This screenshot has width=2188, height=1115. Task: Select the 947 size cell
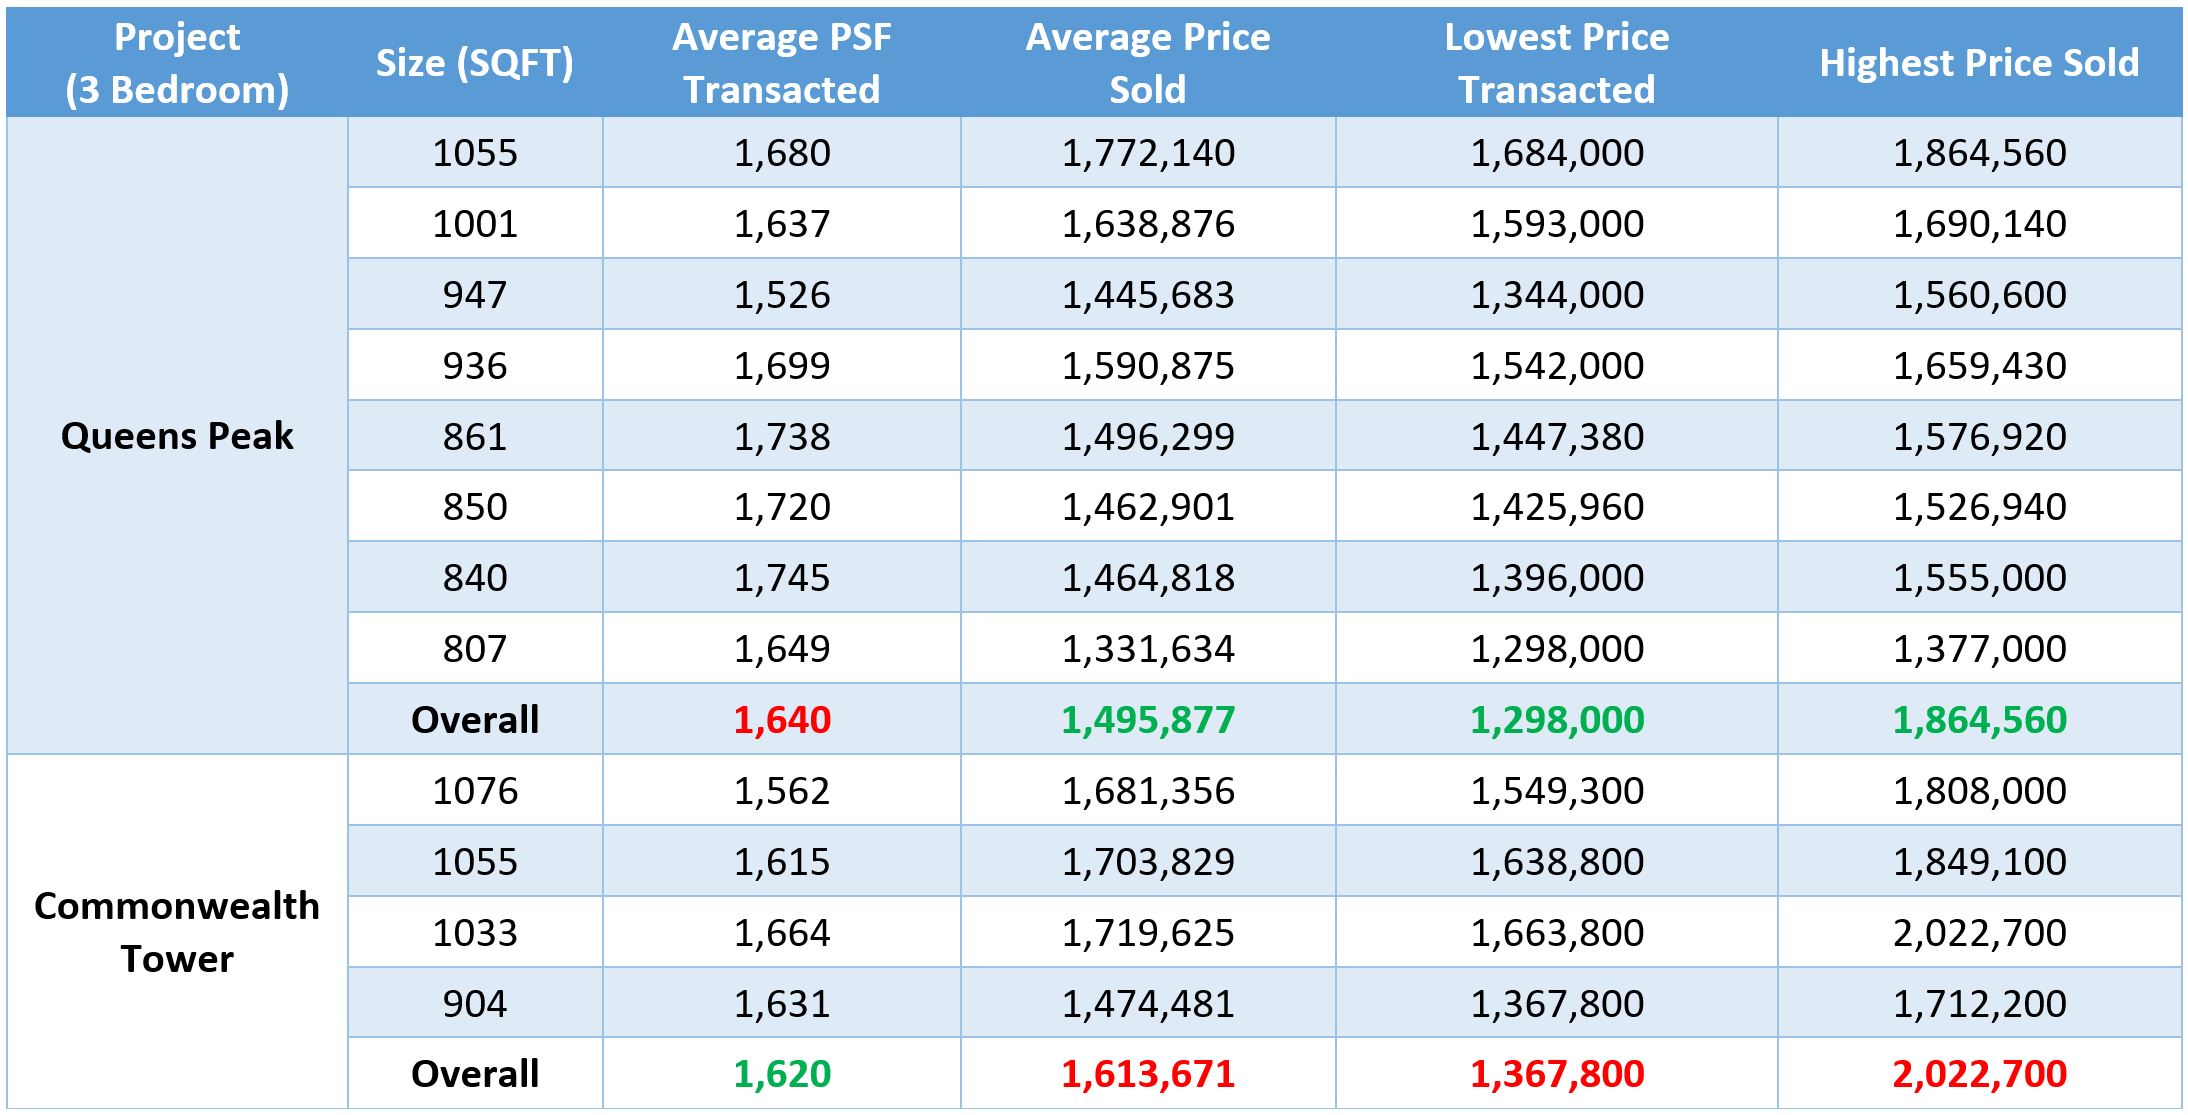[x=475, y=294]
